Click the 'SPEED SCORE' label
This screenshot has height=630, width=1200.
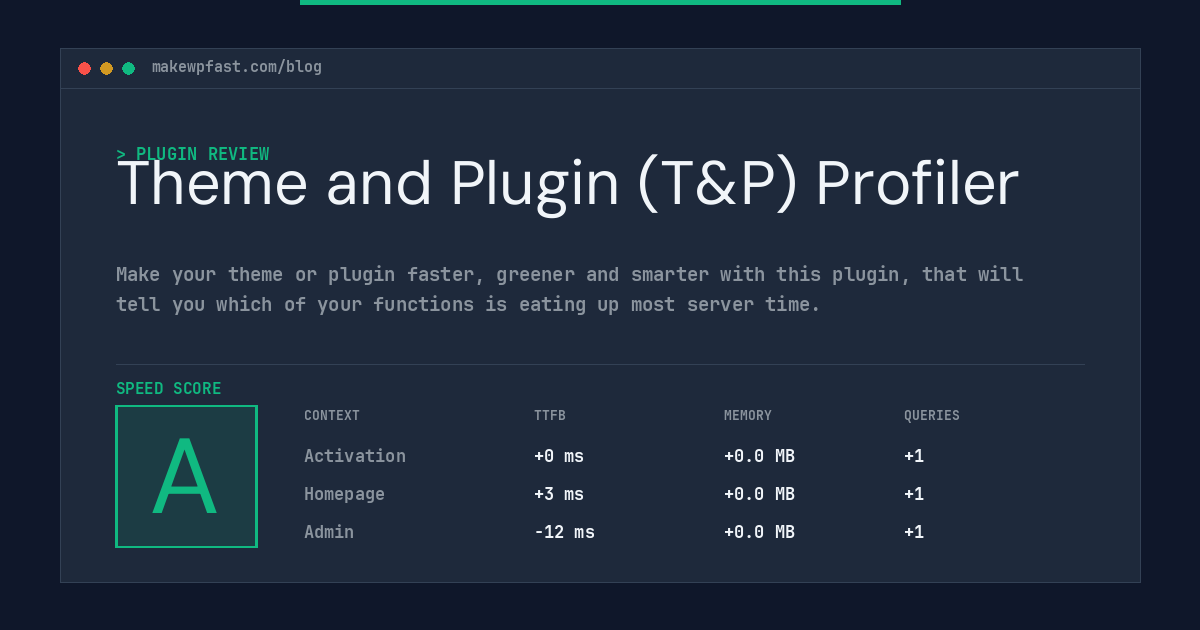point(169,389)
